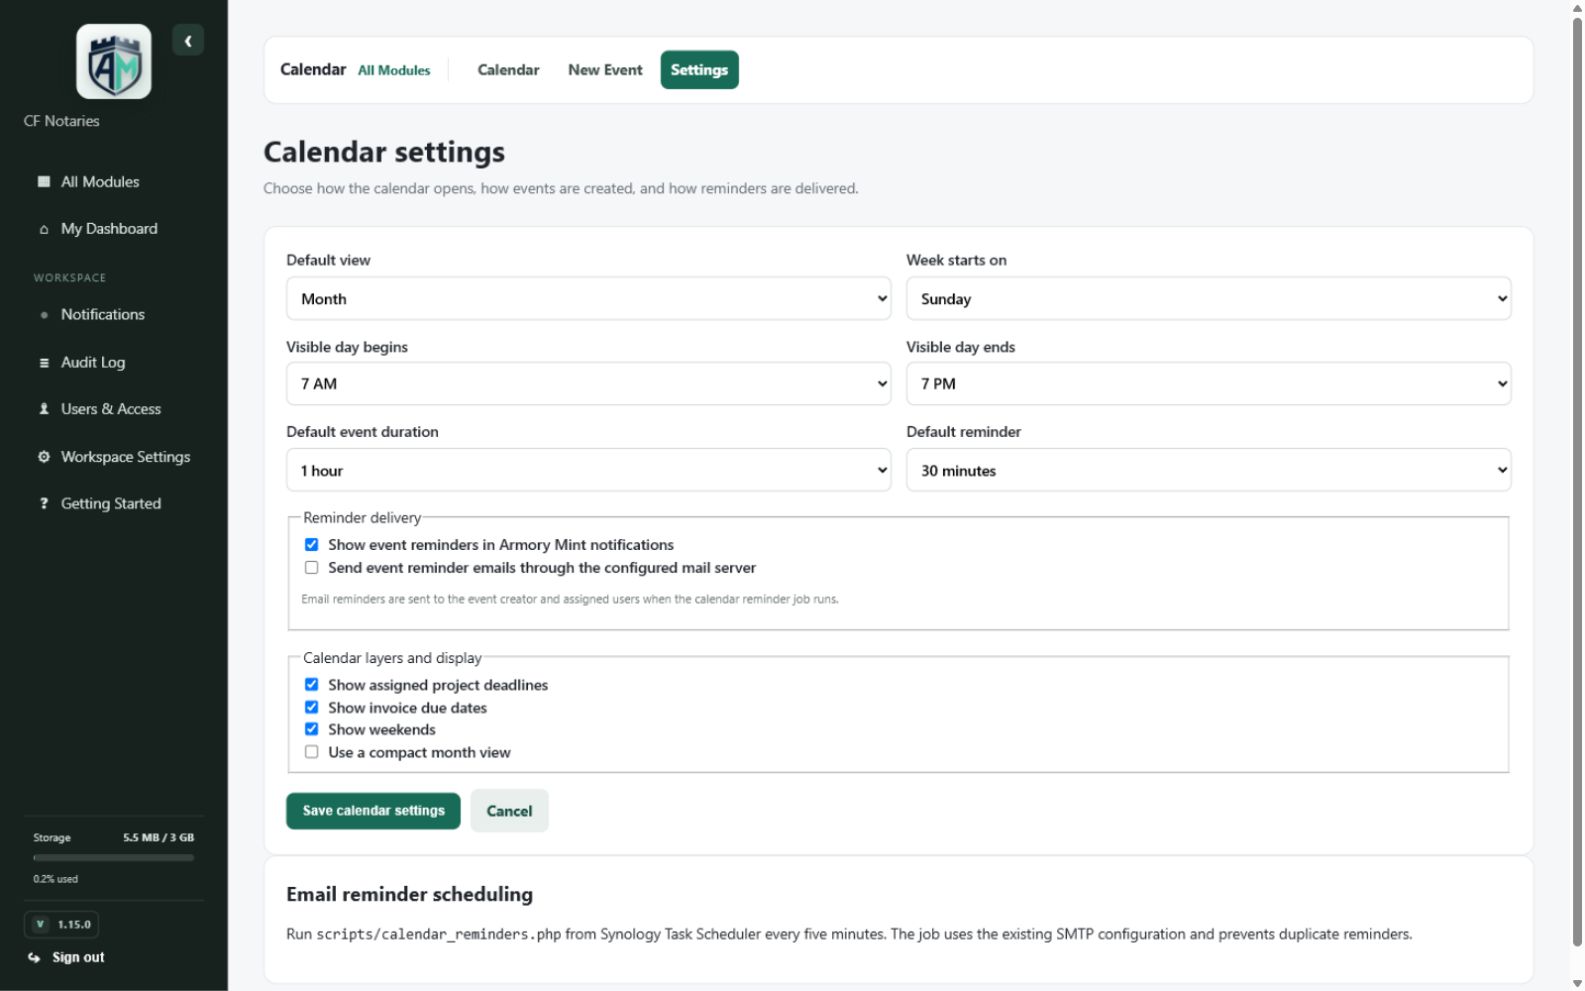Click the 'scripts/calendar_reminders.php' text

tap(439, 935)
